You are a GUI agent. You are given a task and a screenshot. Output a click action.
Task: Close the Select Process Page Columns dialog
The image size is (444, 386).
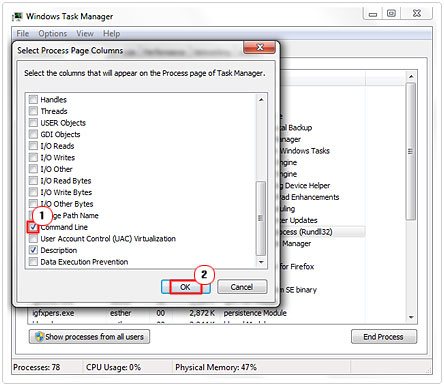click(260, 48)
